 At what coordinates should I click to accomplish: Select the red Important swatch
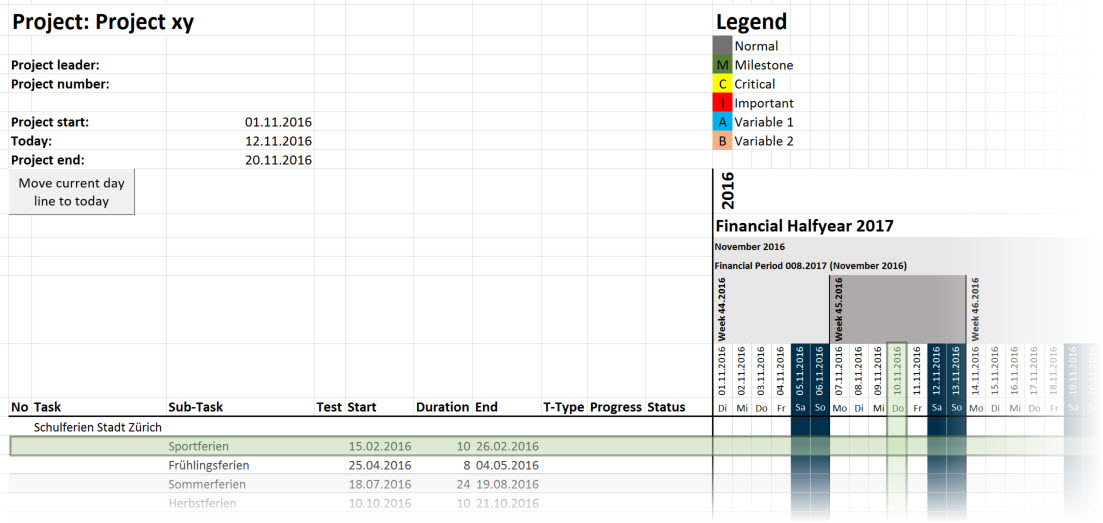click(722, 103)
